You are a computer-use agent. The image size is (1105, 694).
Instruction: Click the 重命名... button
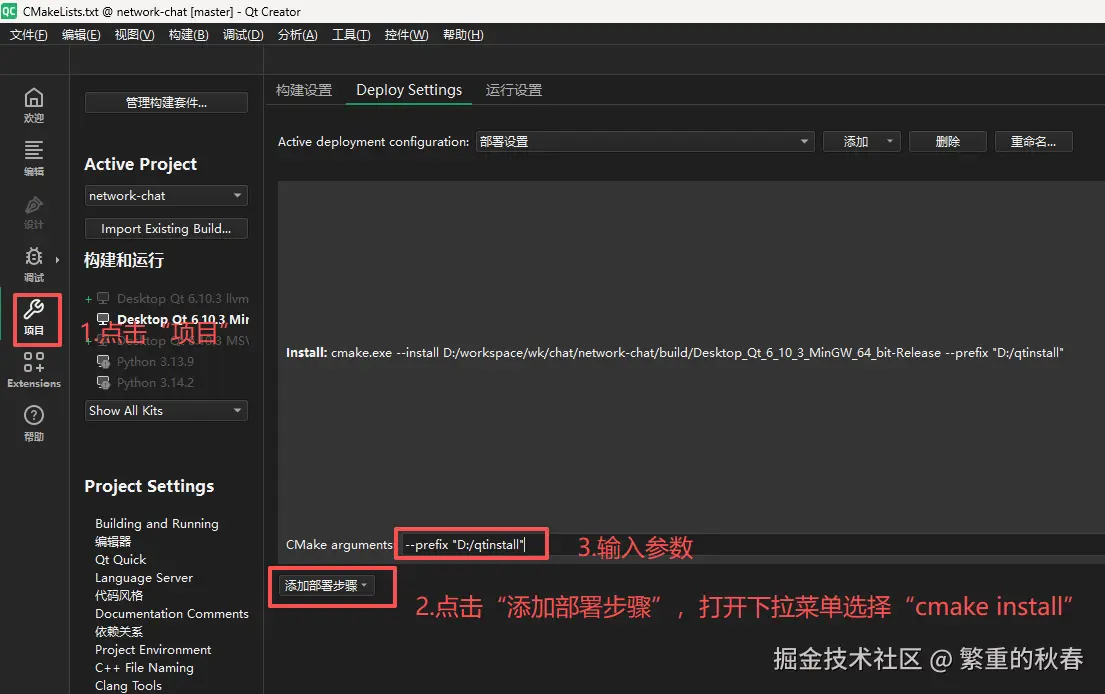(x=1034, y=142)
